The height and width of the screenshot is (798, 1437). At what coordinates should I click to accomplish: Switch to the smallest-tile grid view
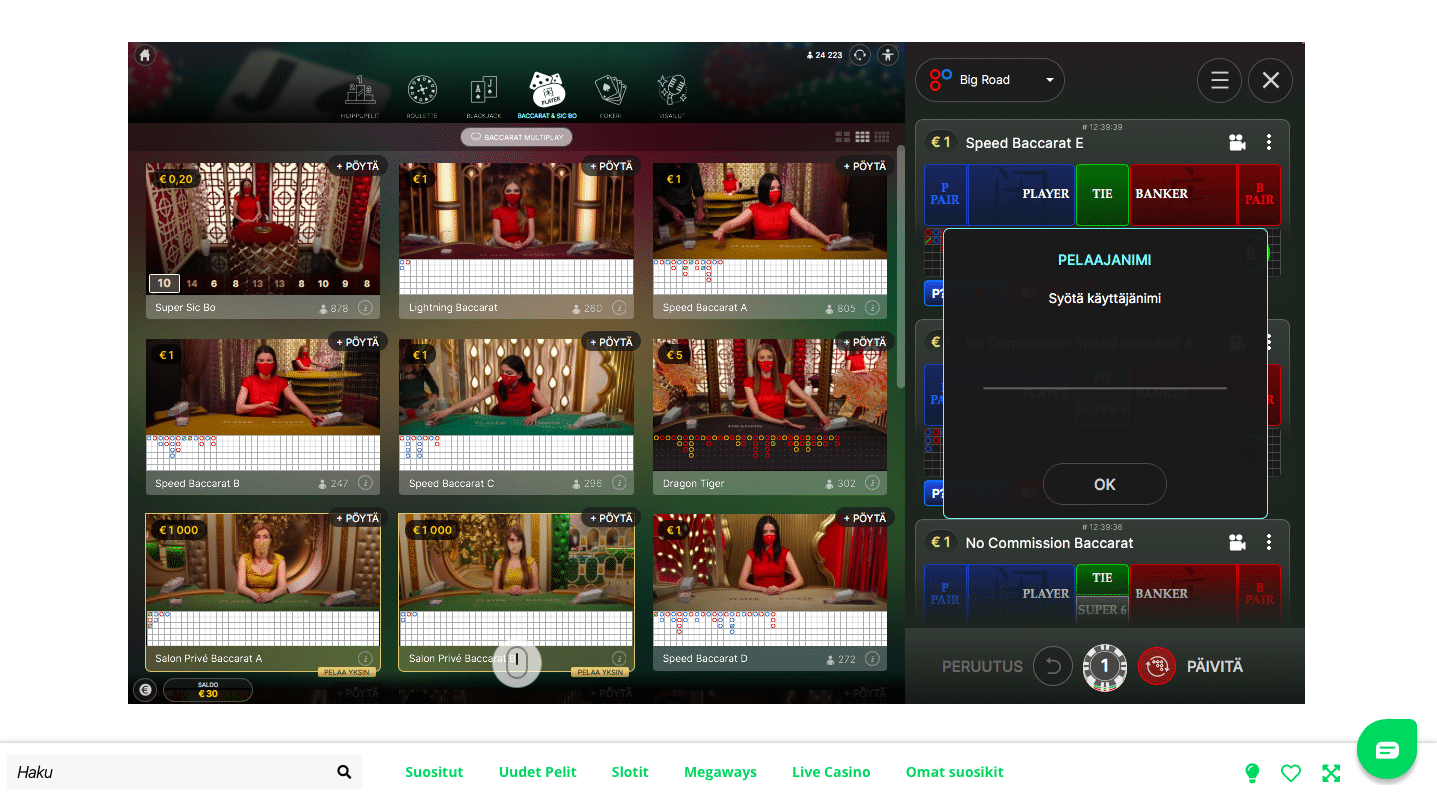pyautogui.click(x=882, y=137)
